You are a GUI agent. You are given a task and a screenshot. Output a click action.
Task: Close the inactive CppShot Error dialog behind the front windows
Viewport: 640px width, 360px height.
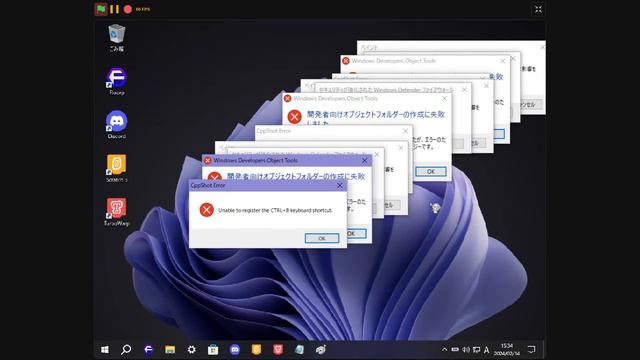tap(405, 131)
